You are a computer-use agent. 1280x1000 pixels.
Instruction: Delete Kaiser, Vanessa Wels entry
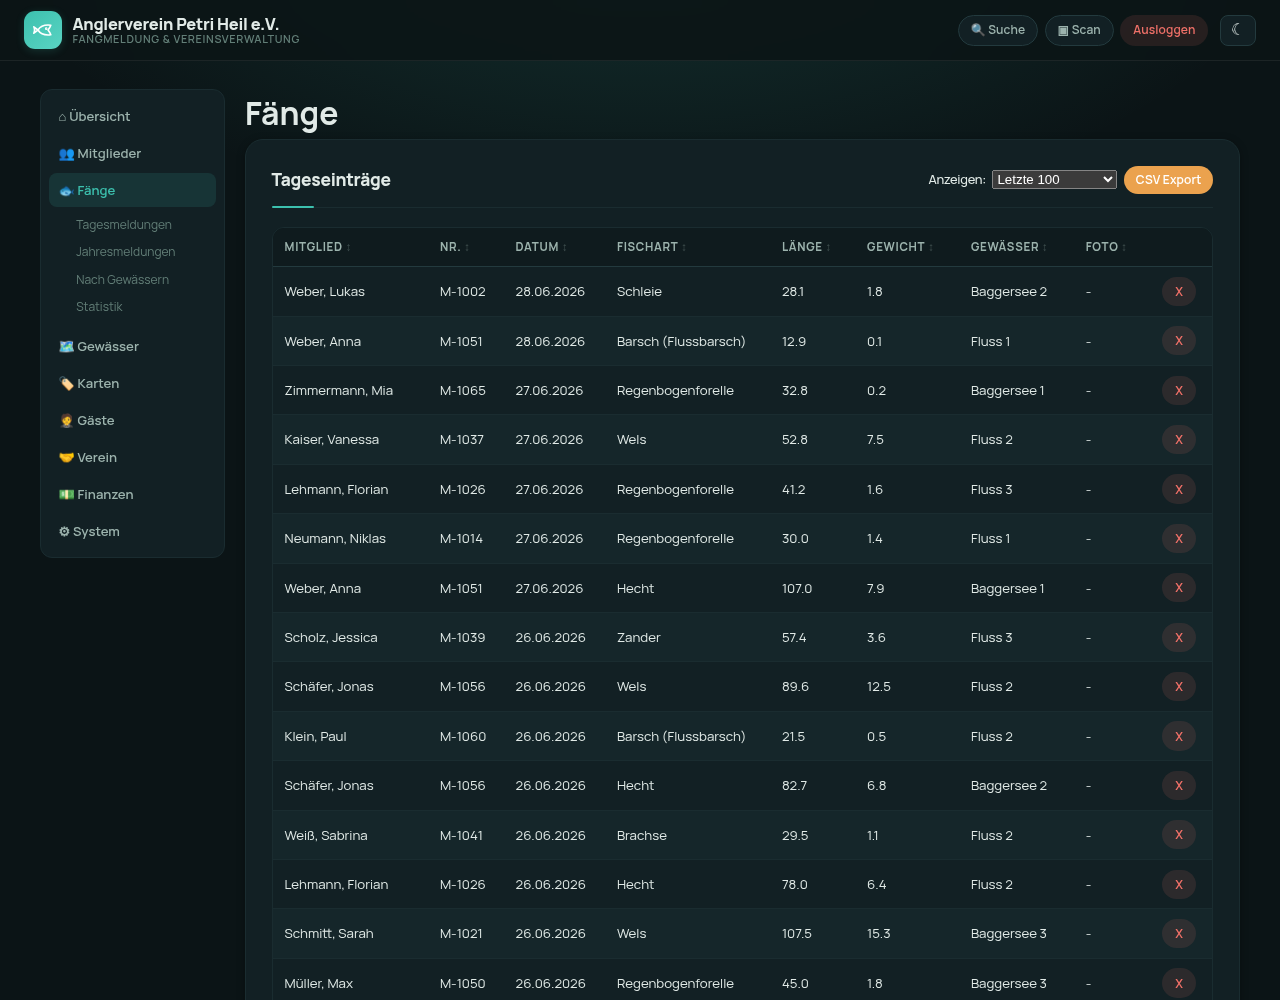[1179, 440]
